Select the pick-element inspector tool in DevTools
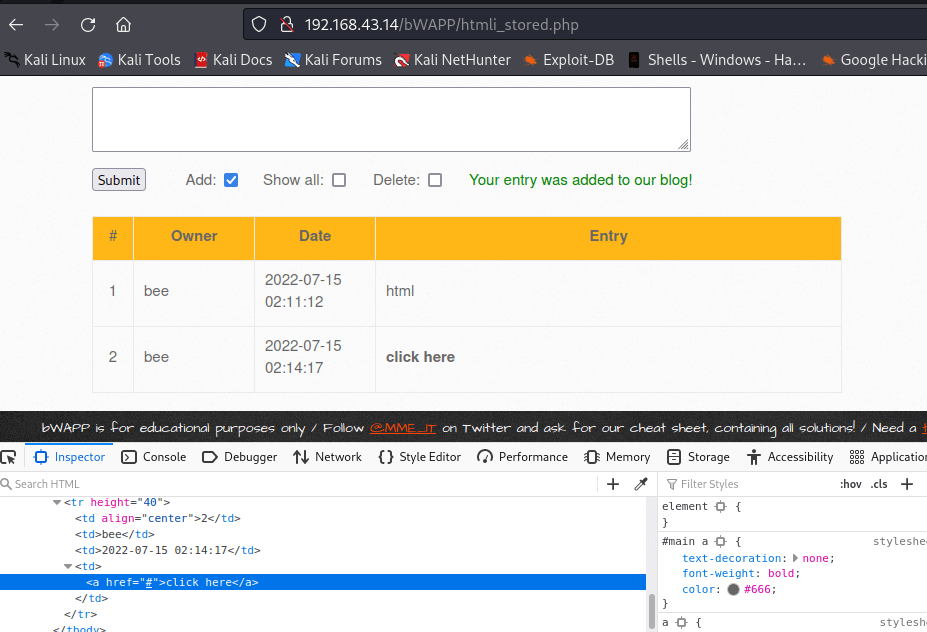The height and width of the screenshot is (632, 927). pyautogui.click(x=10, y=457)
